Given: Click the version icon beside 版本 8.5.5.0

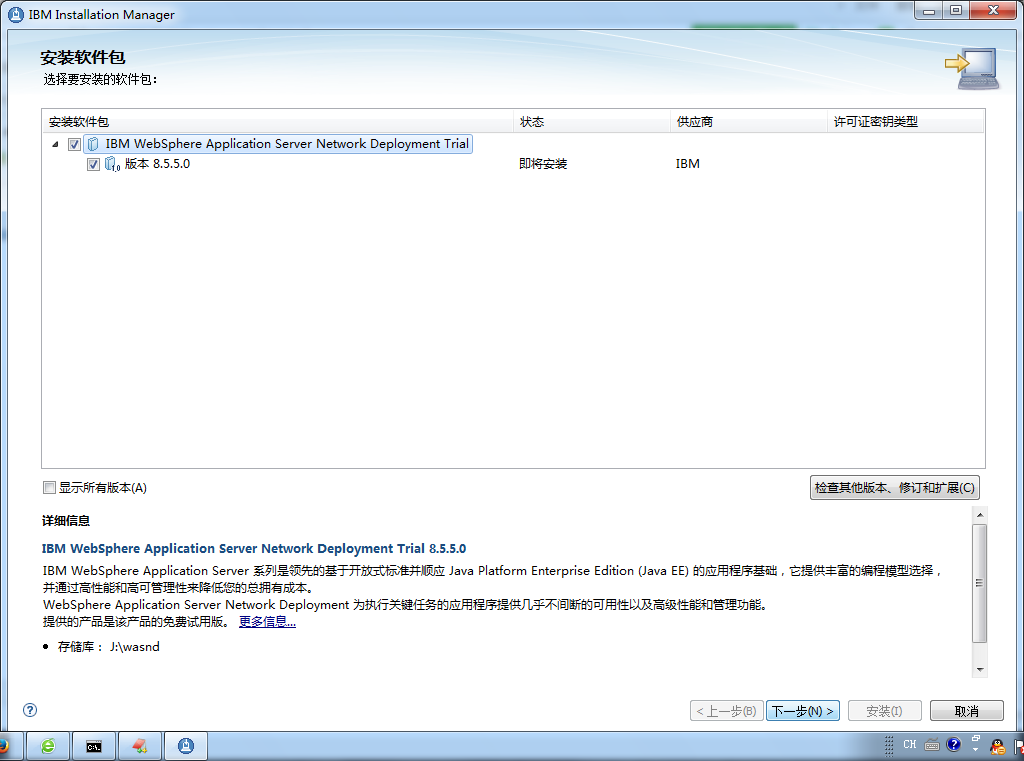Looking at the screenshot, I should pyautogui.click(x=112, y=164).
